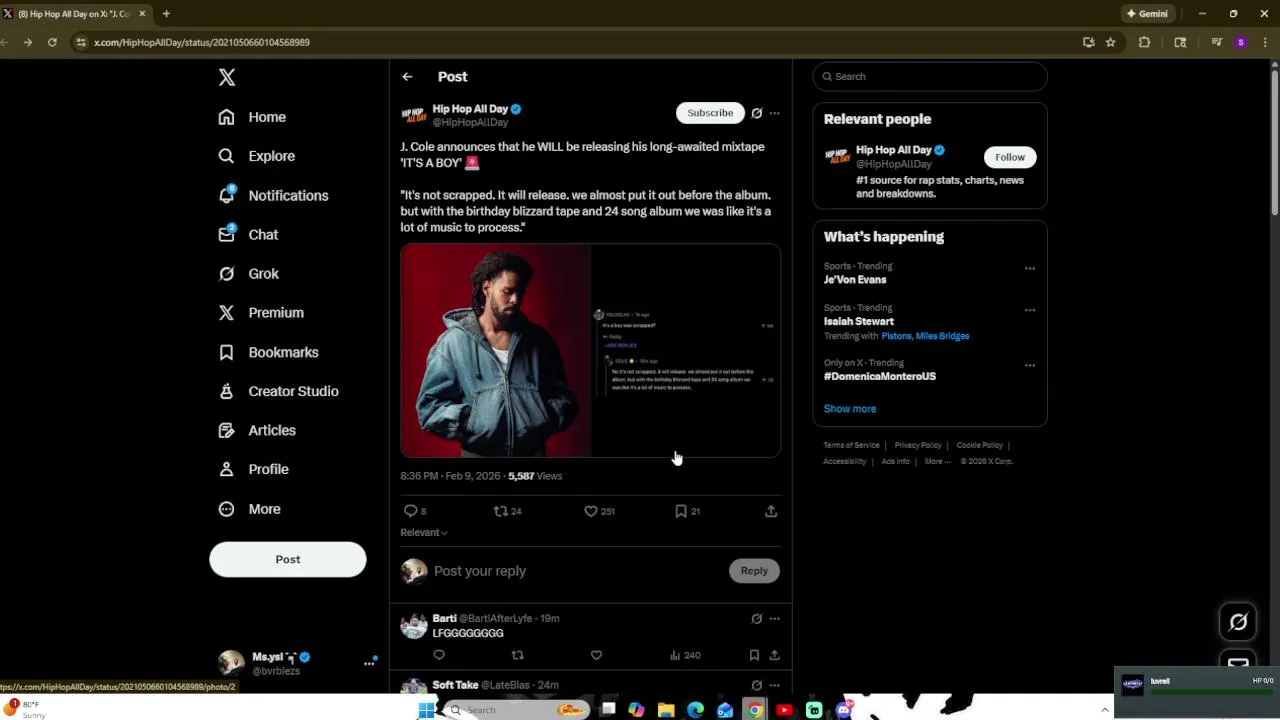Bookmark Barti's comment

(x=754, y=655)
